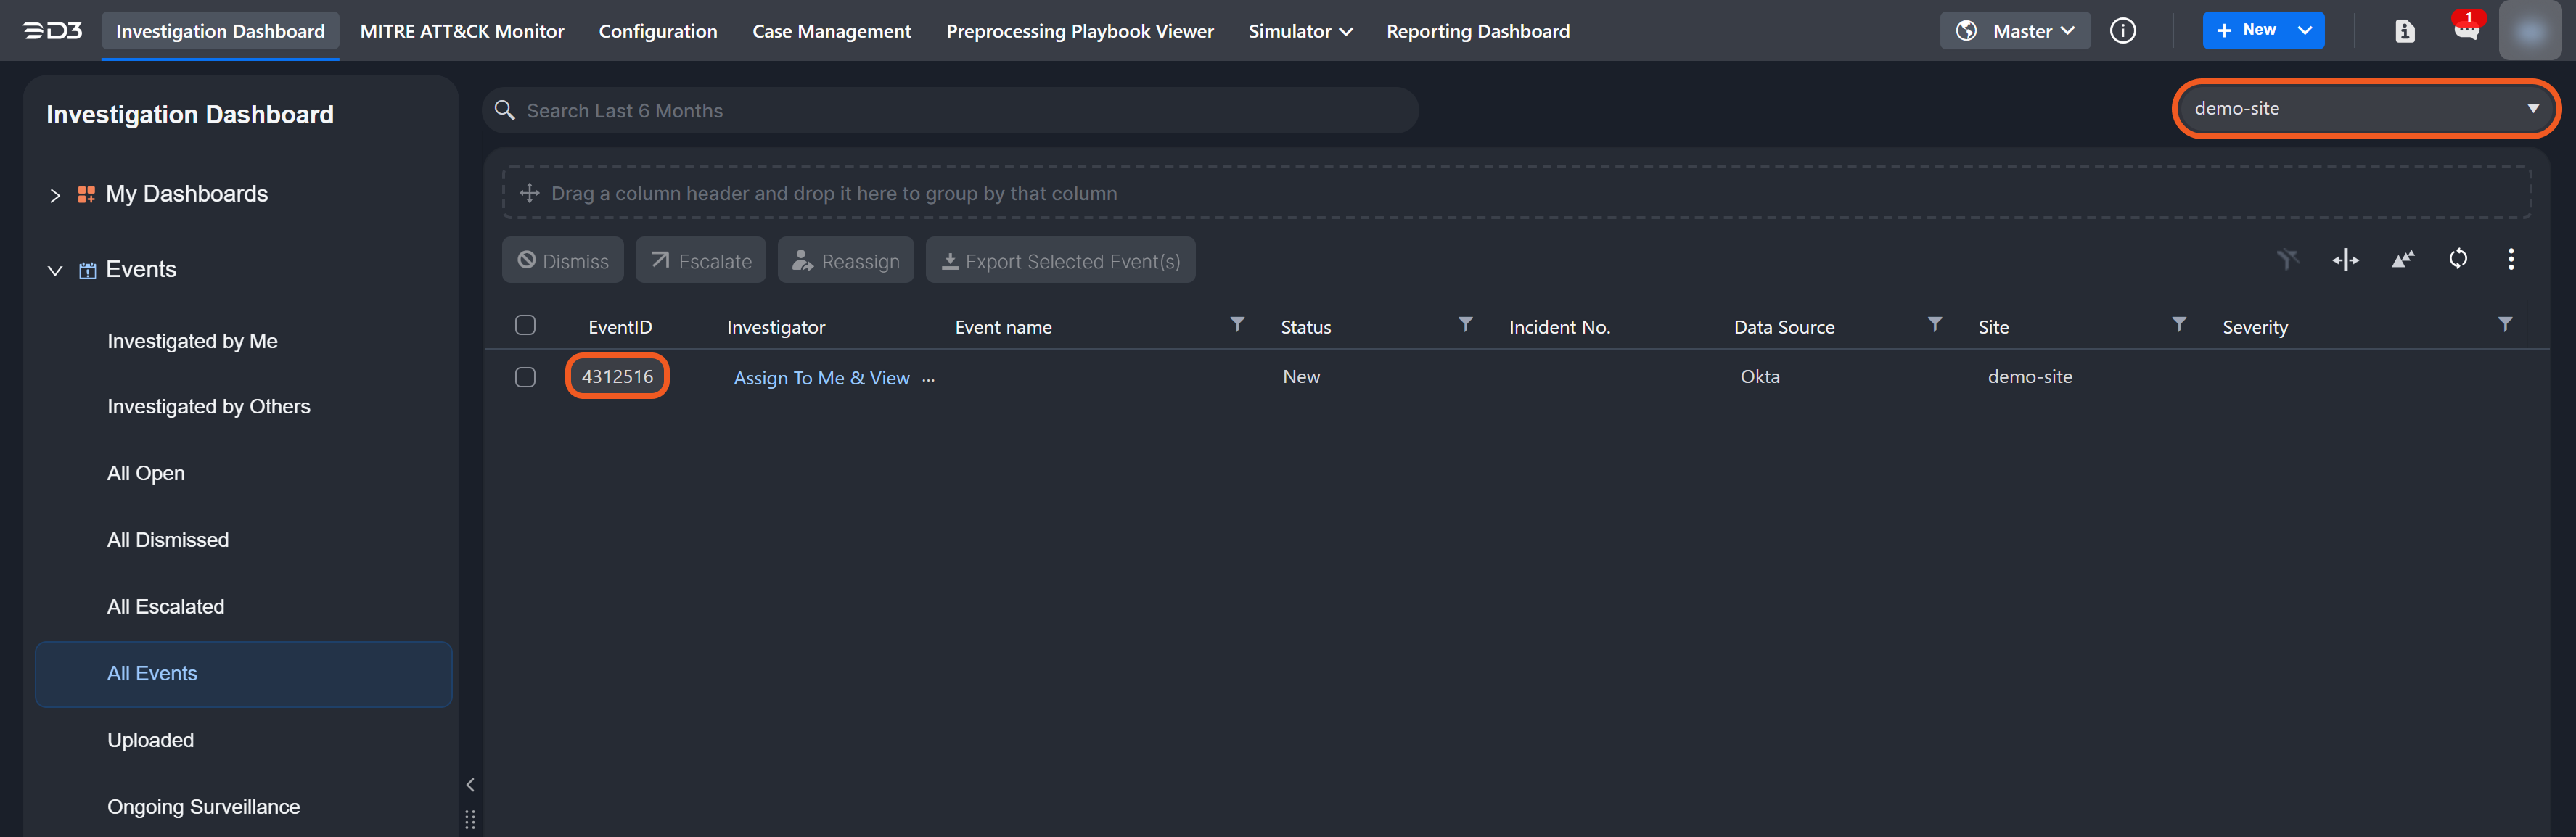Check the box for event 4312516
The height and width of the screenshot is (837, 2576).
coord(525,377)
